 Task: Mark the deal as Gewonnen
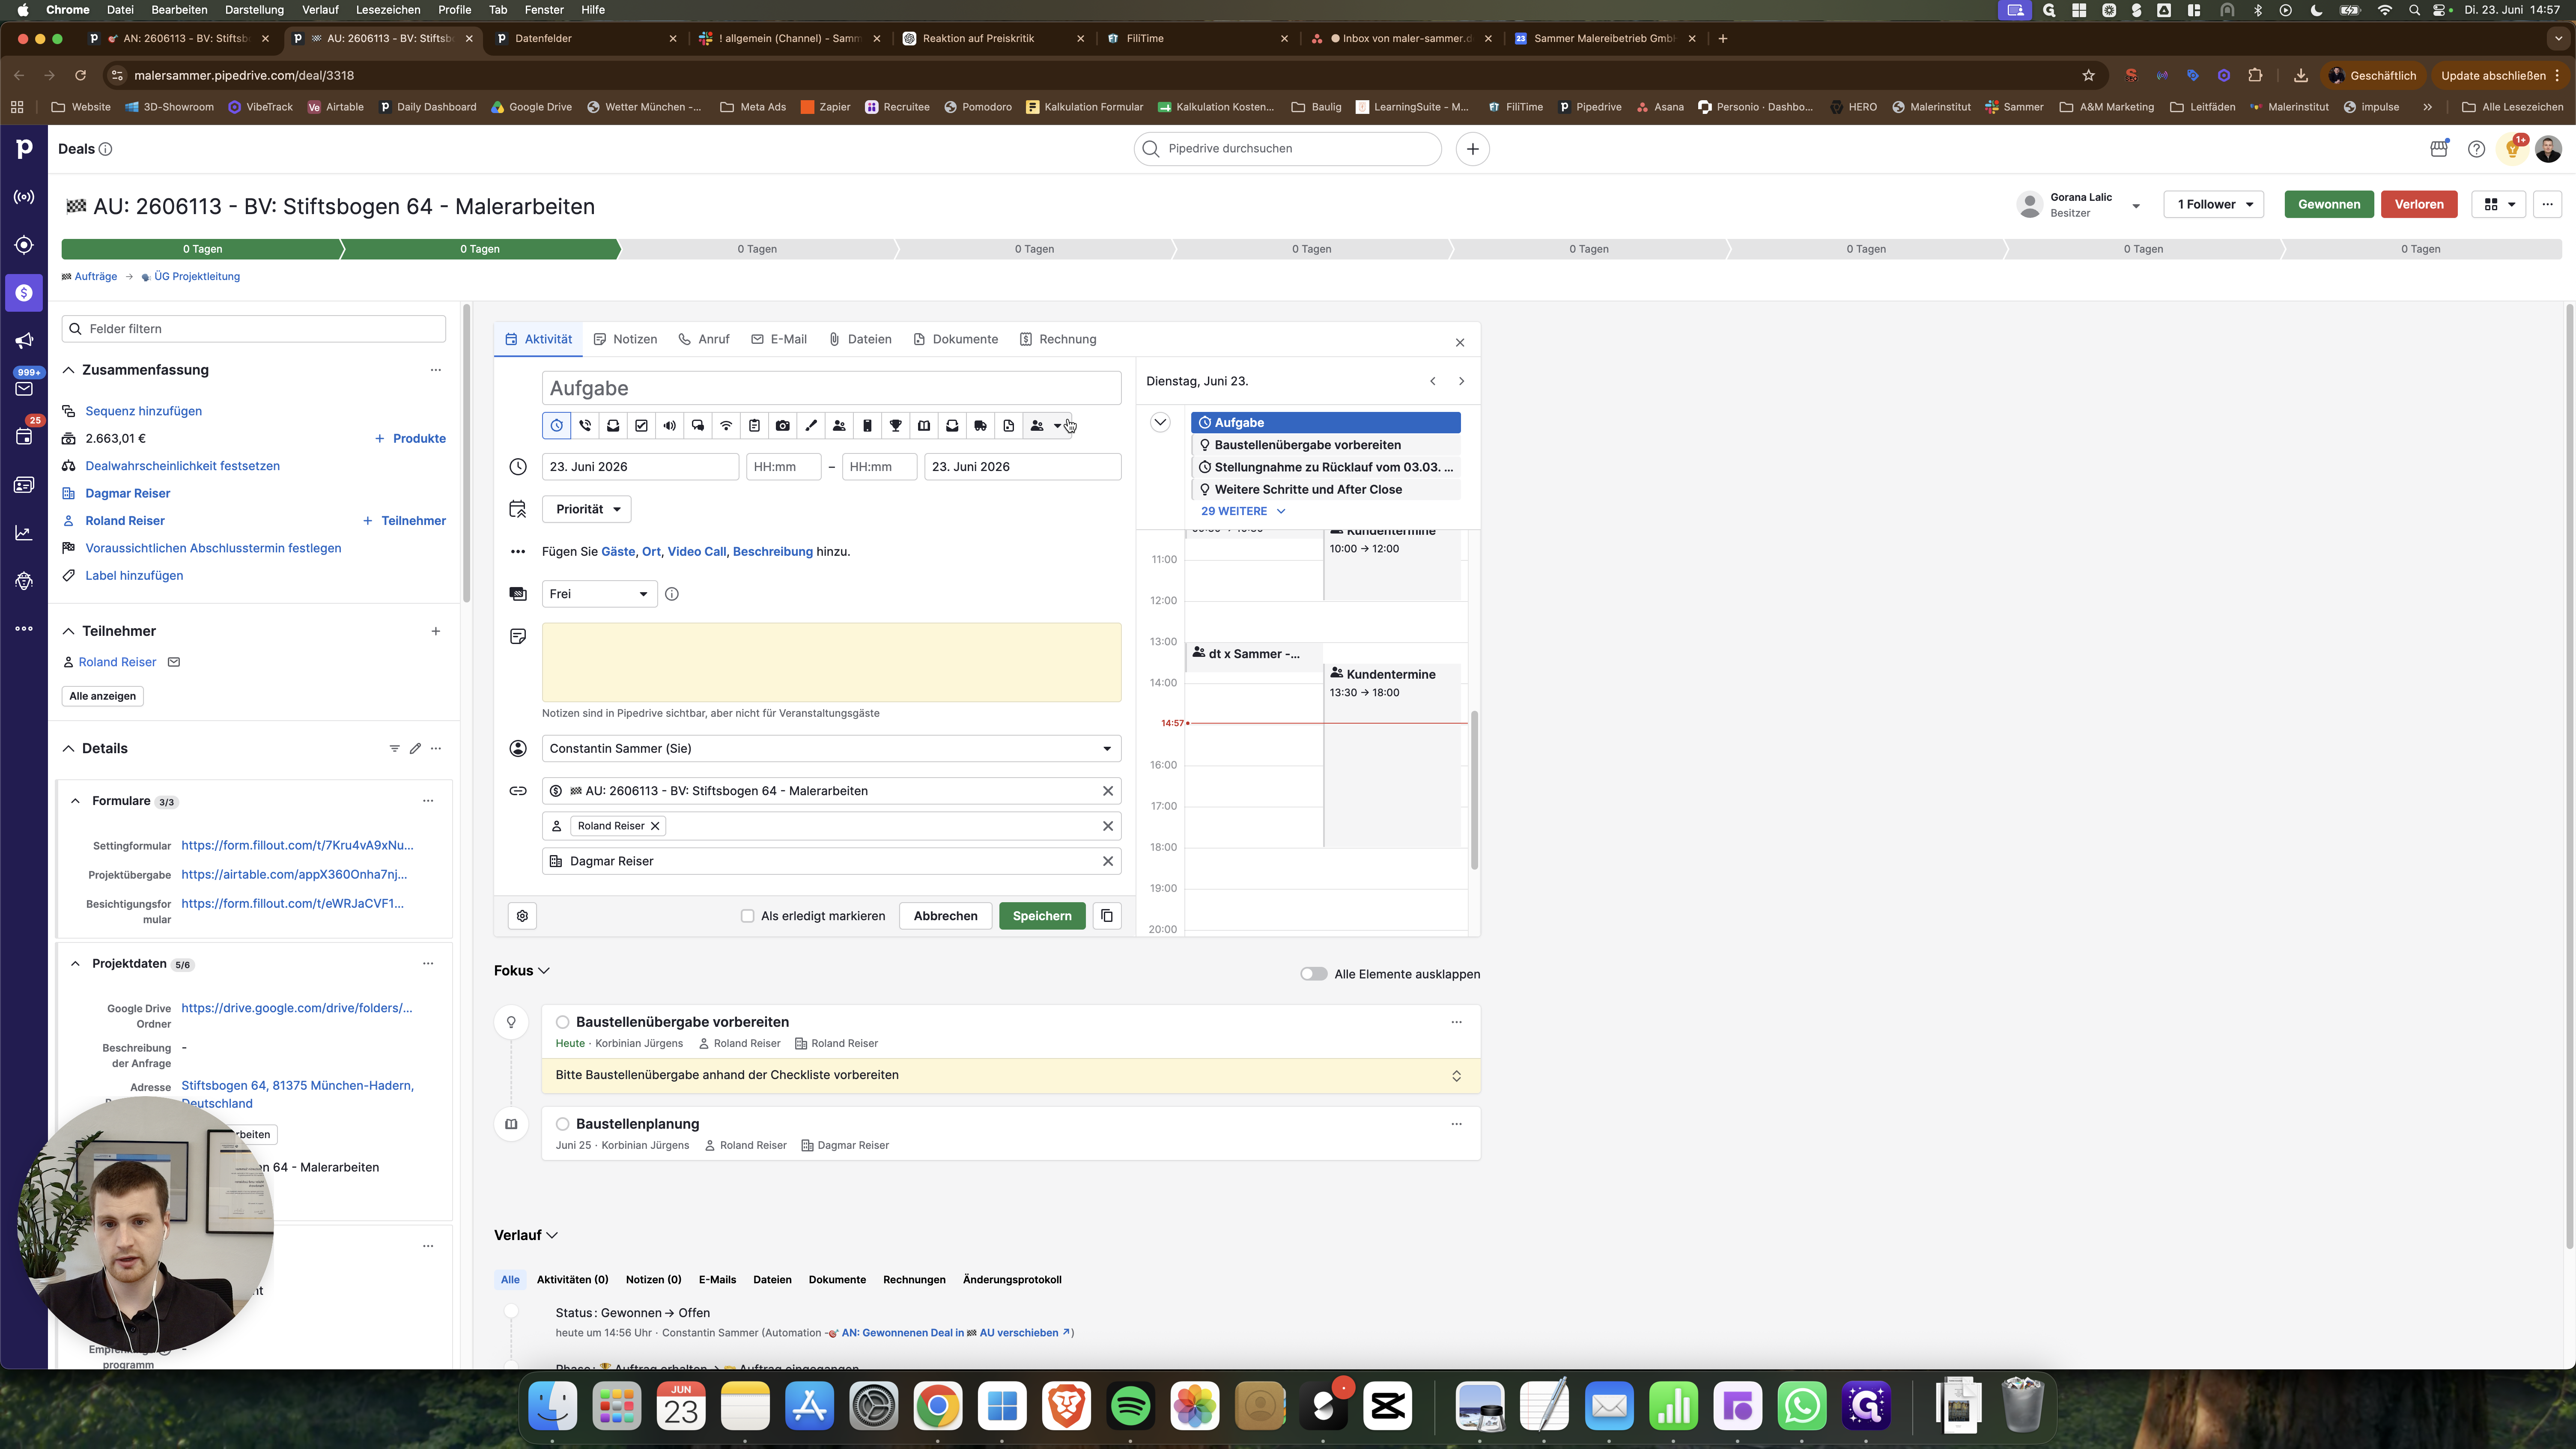2328,204
